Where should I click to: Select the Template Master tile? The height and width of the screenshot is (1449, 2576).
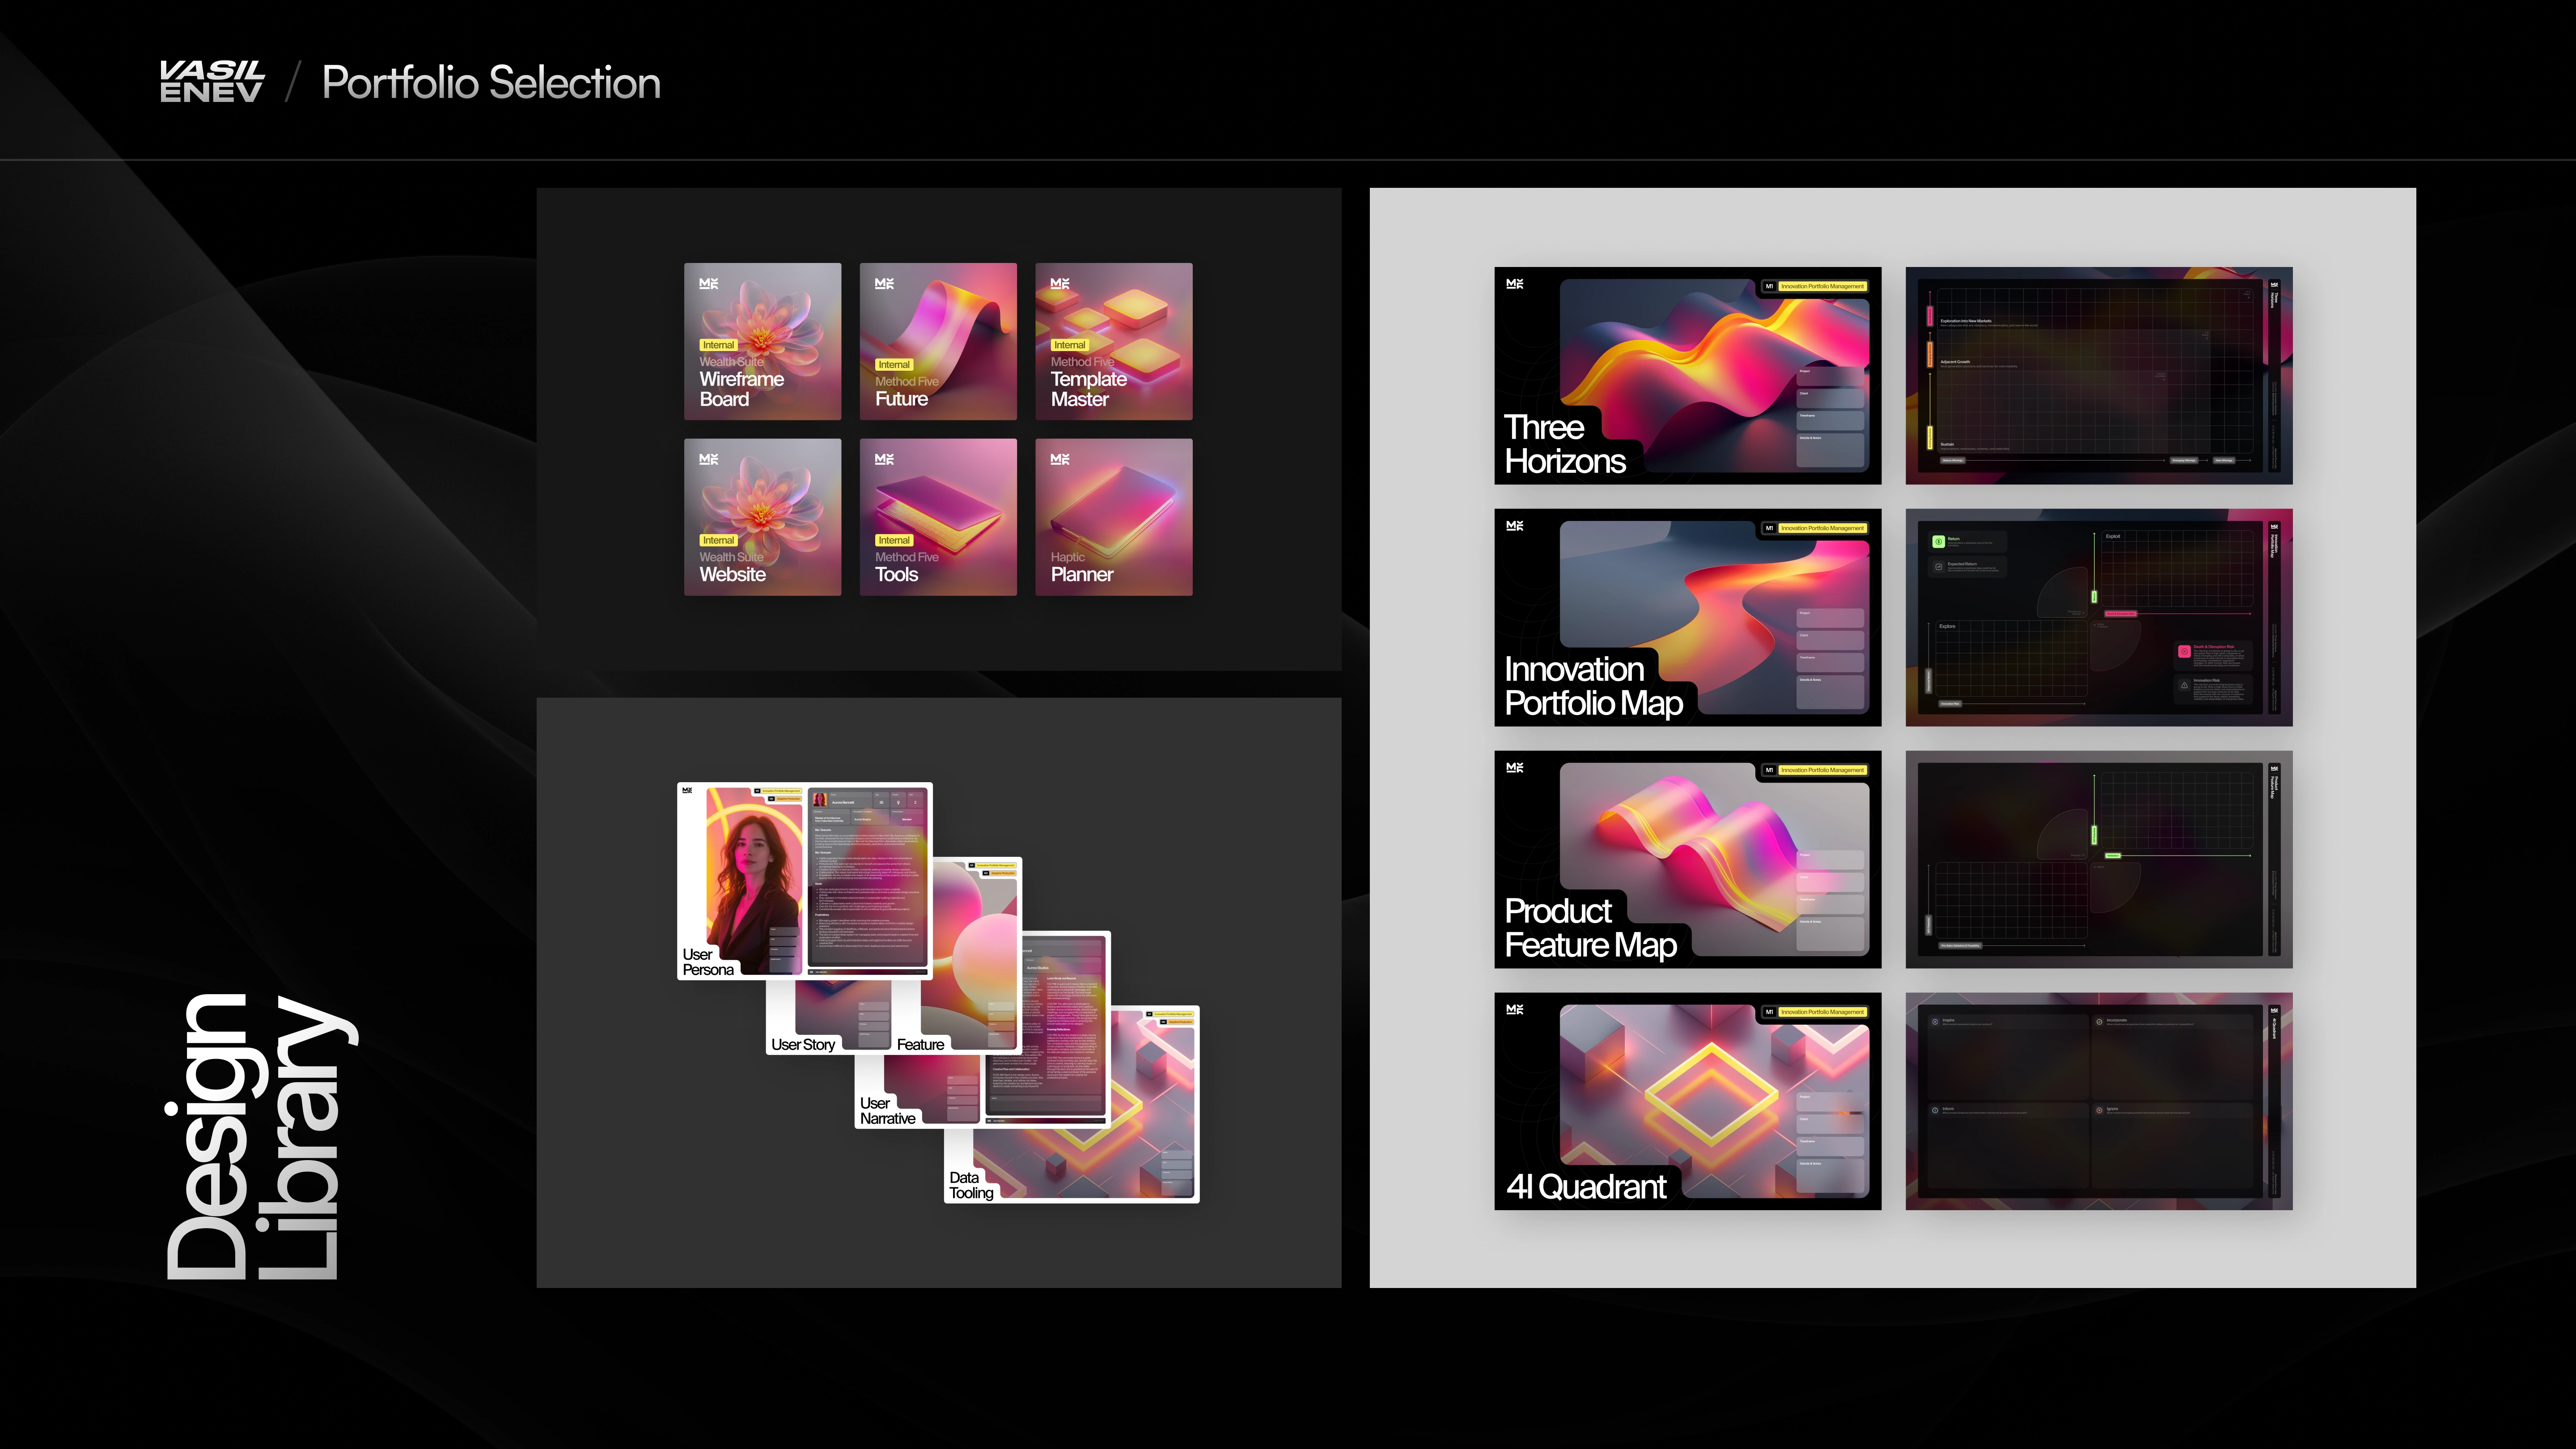tap(1113, 341)
